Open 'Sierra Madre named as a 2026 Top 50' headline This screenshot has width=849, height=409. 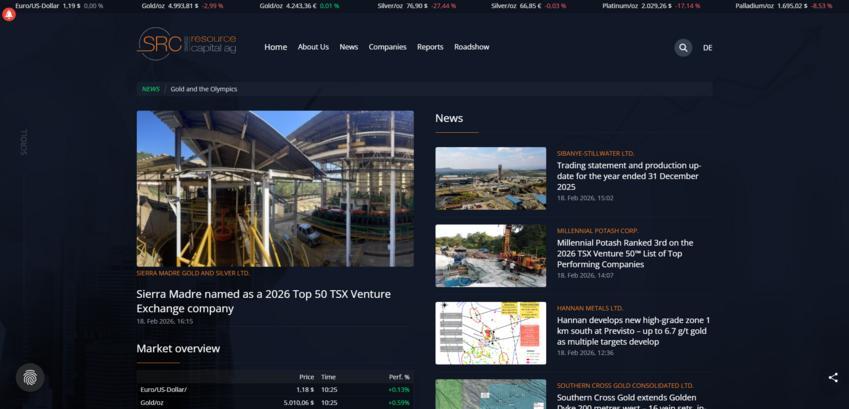[264, 301]
